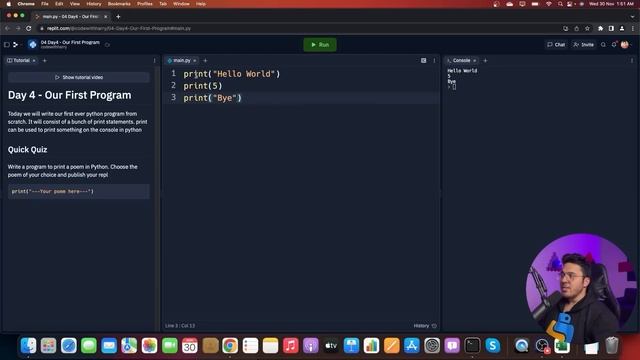Toggle the Replit sidebar panel icon
The width and height of the screenshot is (640, 360).
point(7,44)
